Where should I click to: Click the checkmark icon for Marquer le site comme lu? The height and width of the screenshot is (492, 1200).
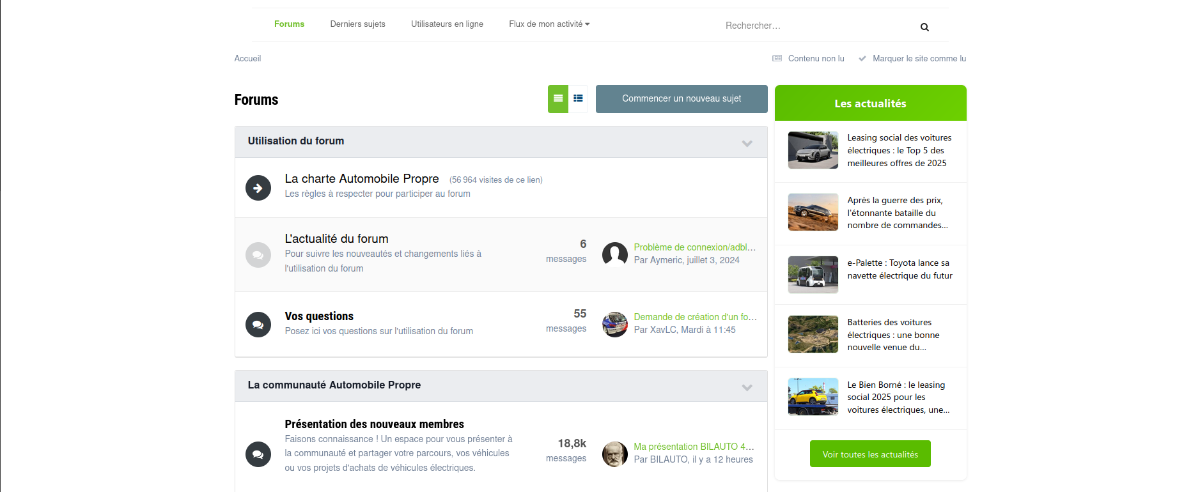coord(862,58)
